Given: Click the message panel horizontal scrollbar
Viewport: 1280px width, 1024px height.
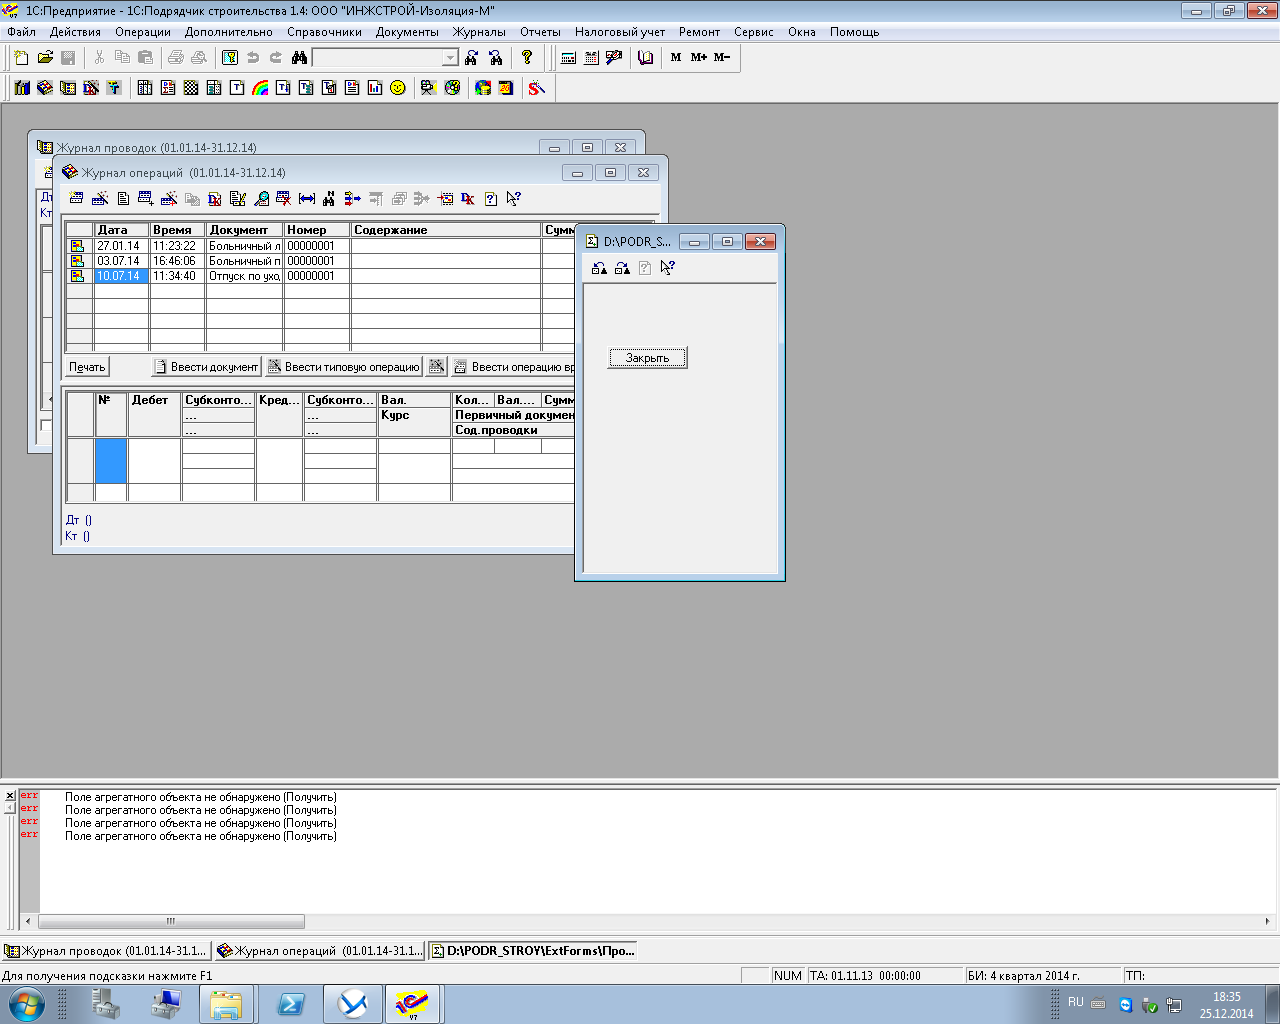Looking at the screenshot, I should point(170,921).
